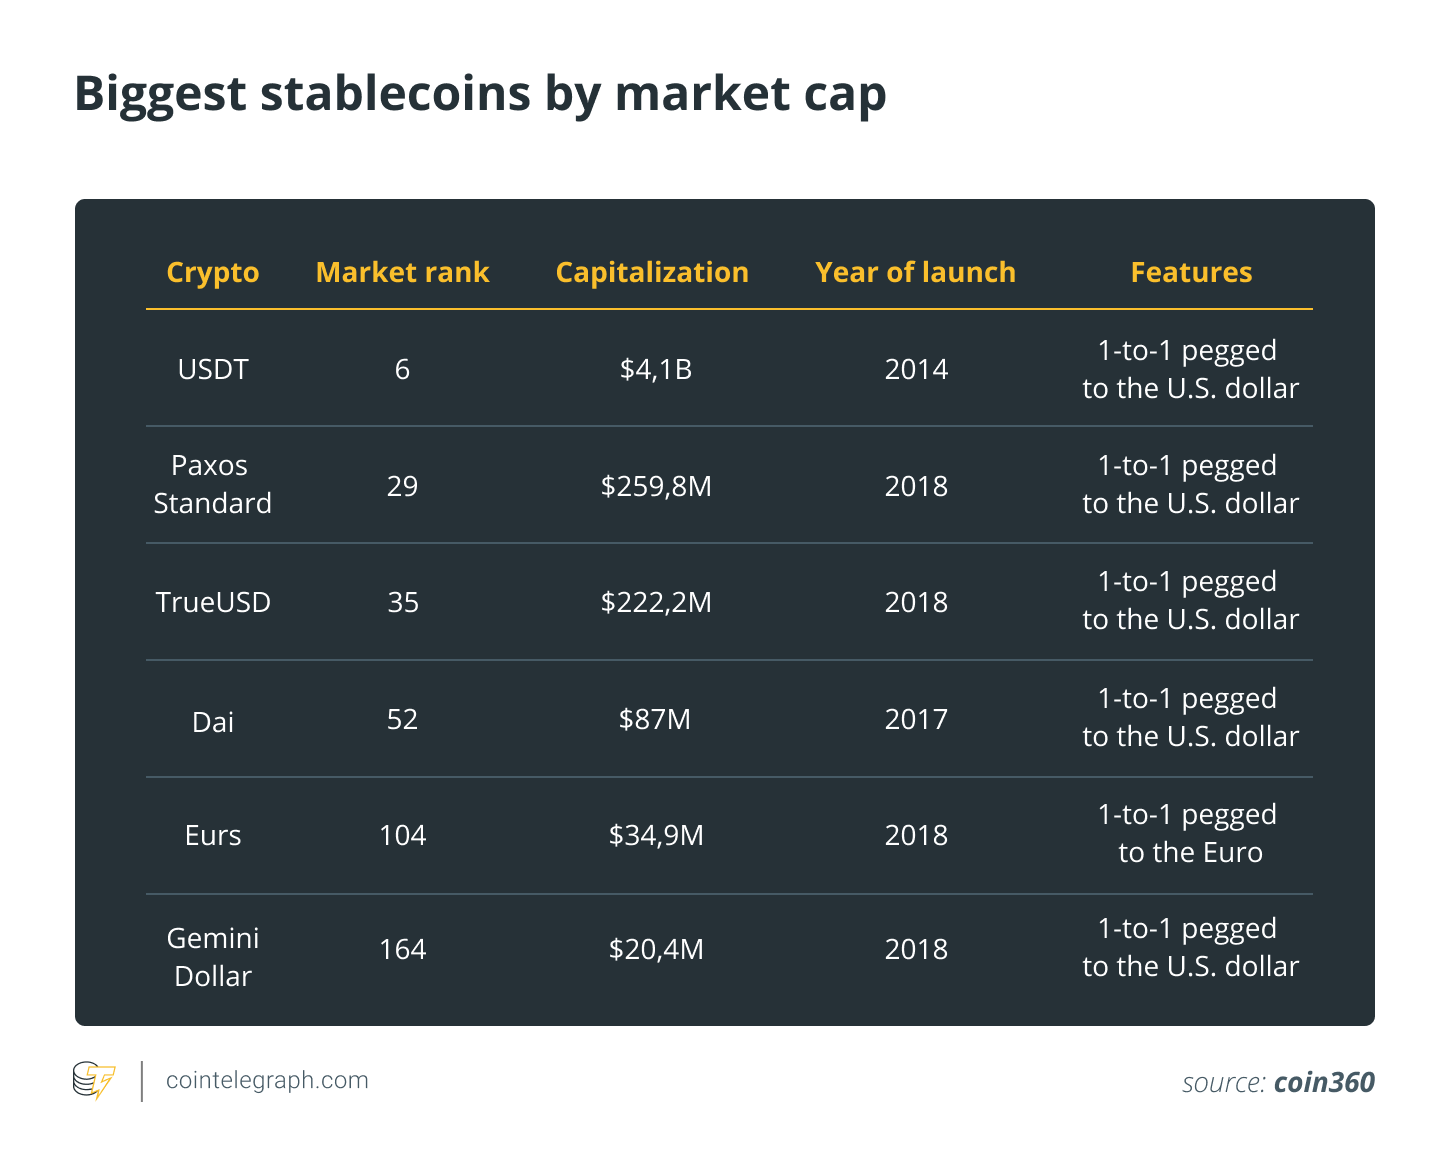Click the $4,1B capitalization value
This screenshot has height=1167, width=1450.
[x=656, y=370]
